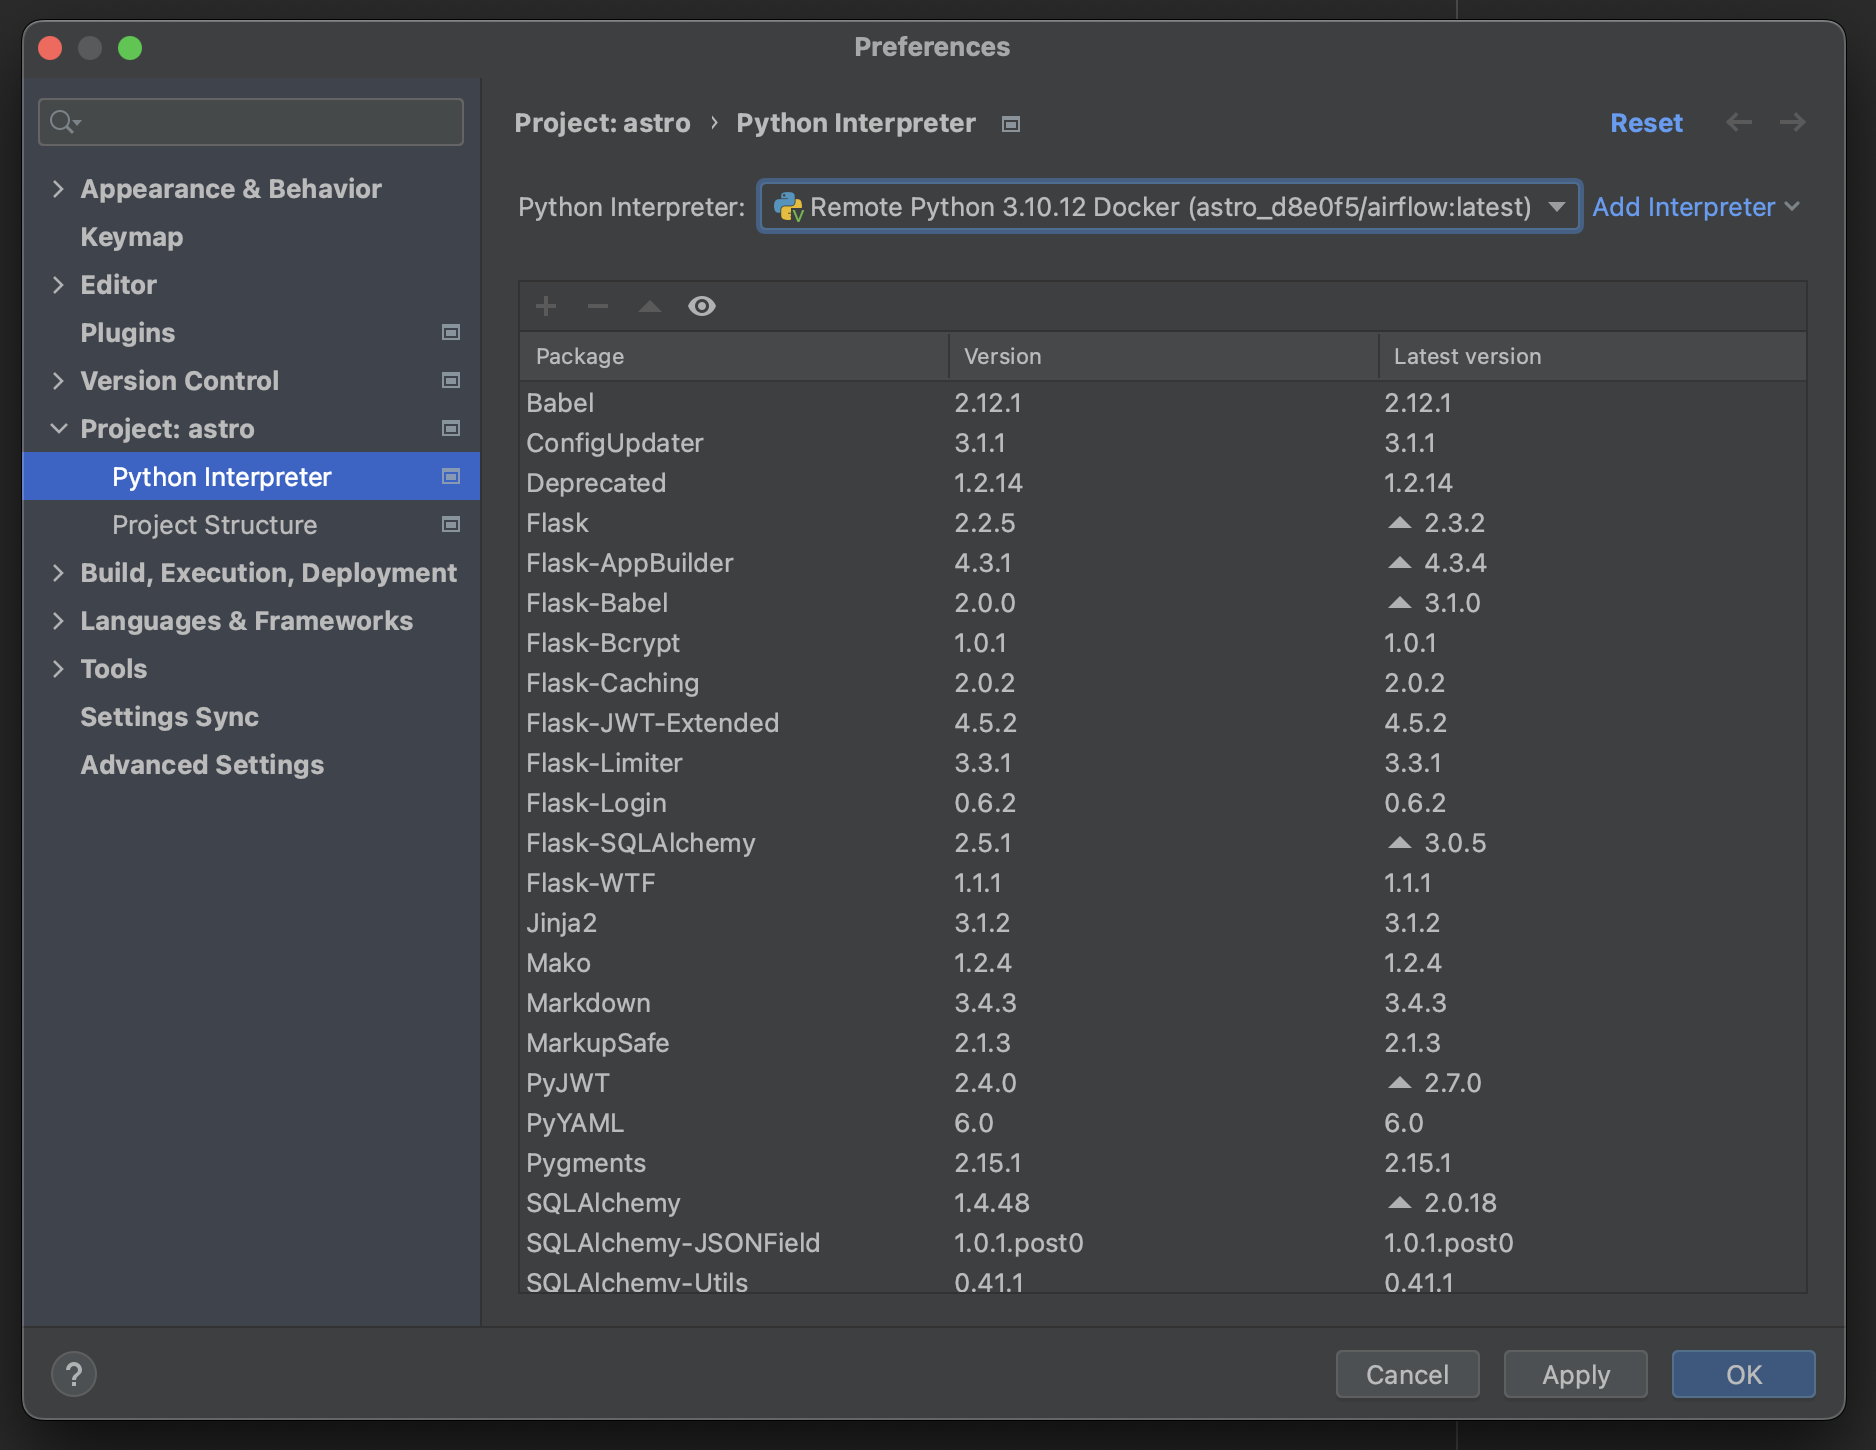Click the Reset link

[1646, 122]
